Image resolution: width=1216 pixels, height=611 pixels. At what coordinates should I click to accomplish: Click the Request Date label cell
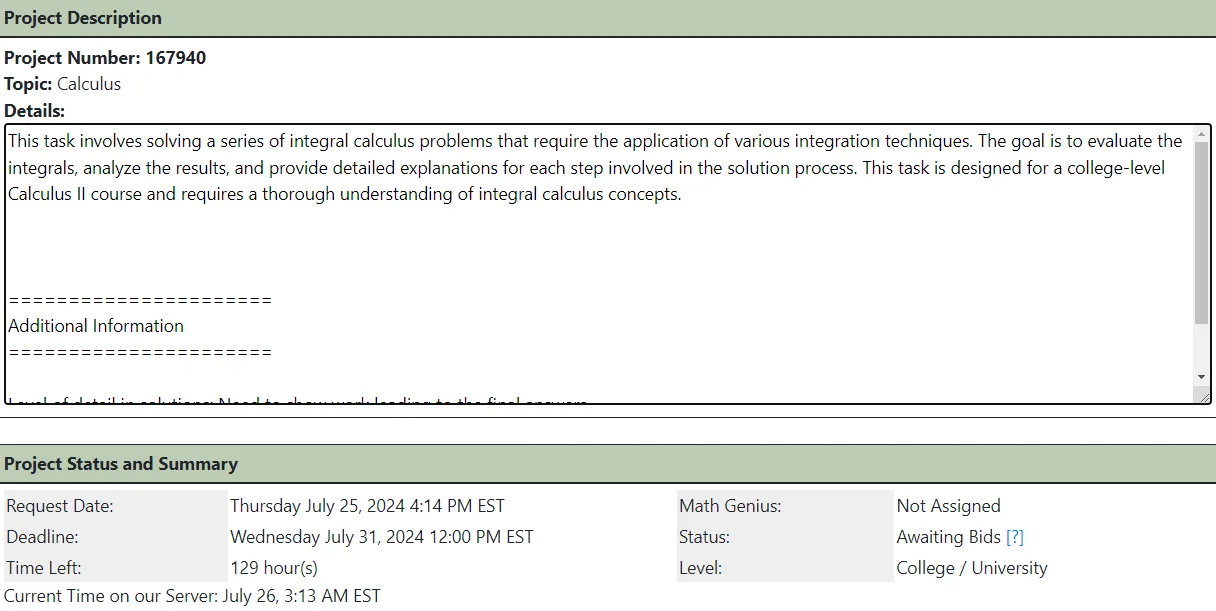(x=116, y=506)
